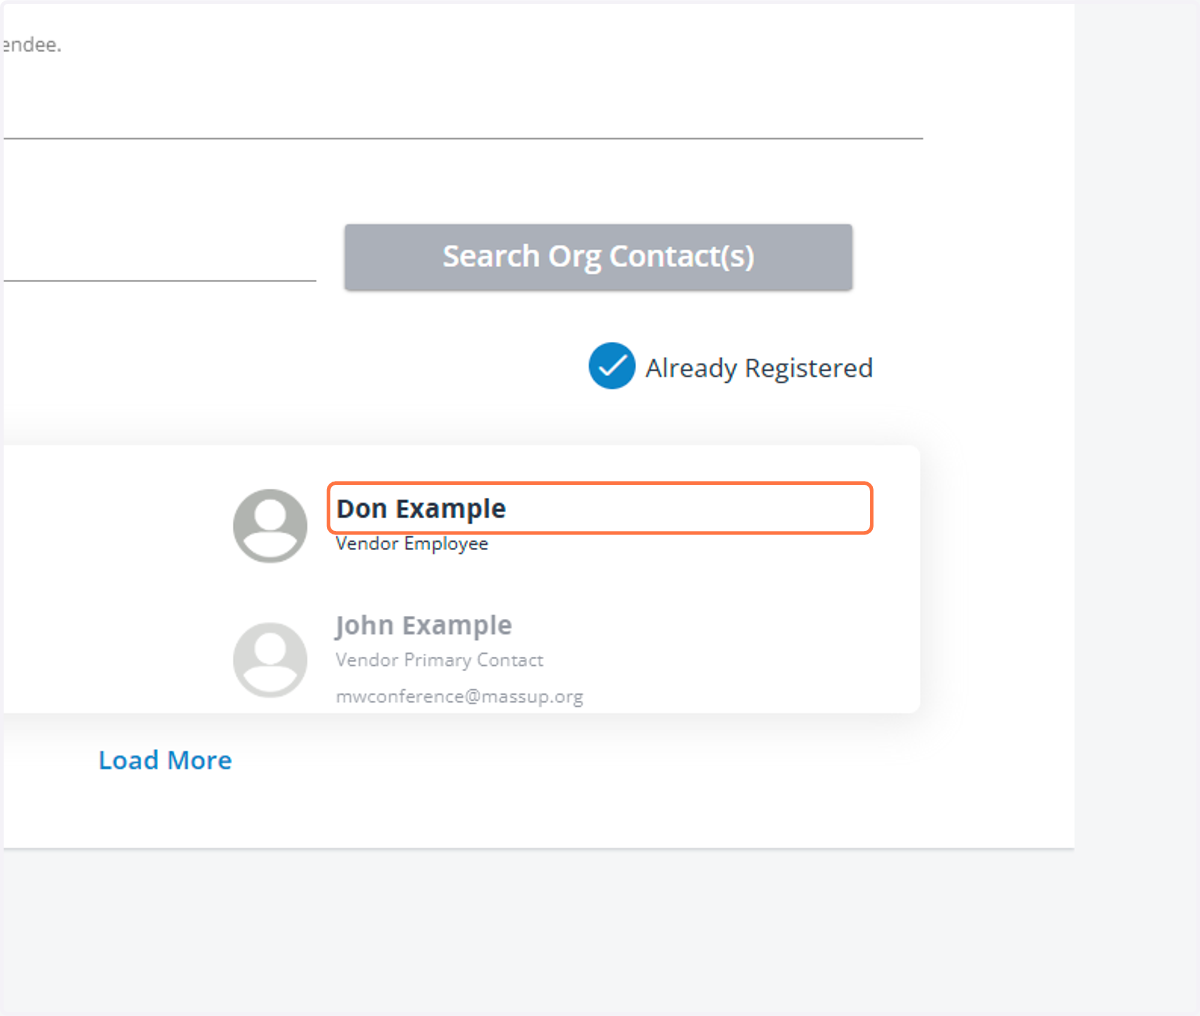Select Don Example's avatar icon
The width and height of the screenshot is (1200, 1016).
270,526
